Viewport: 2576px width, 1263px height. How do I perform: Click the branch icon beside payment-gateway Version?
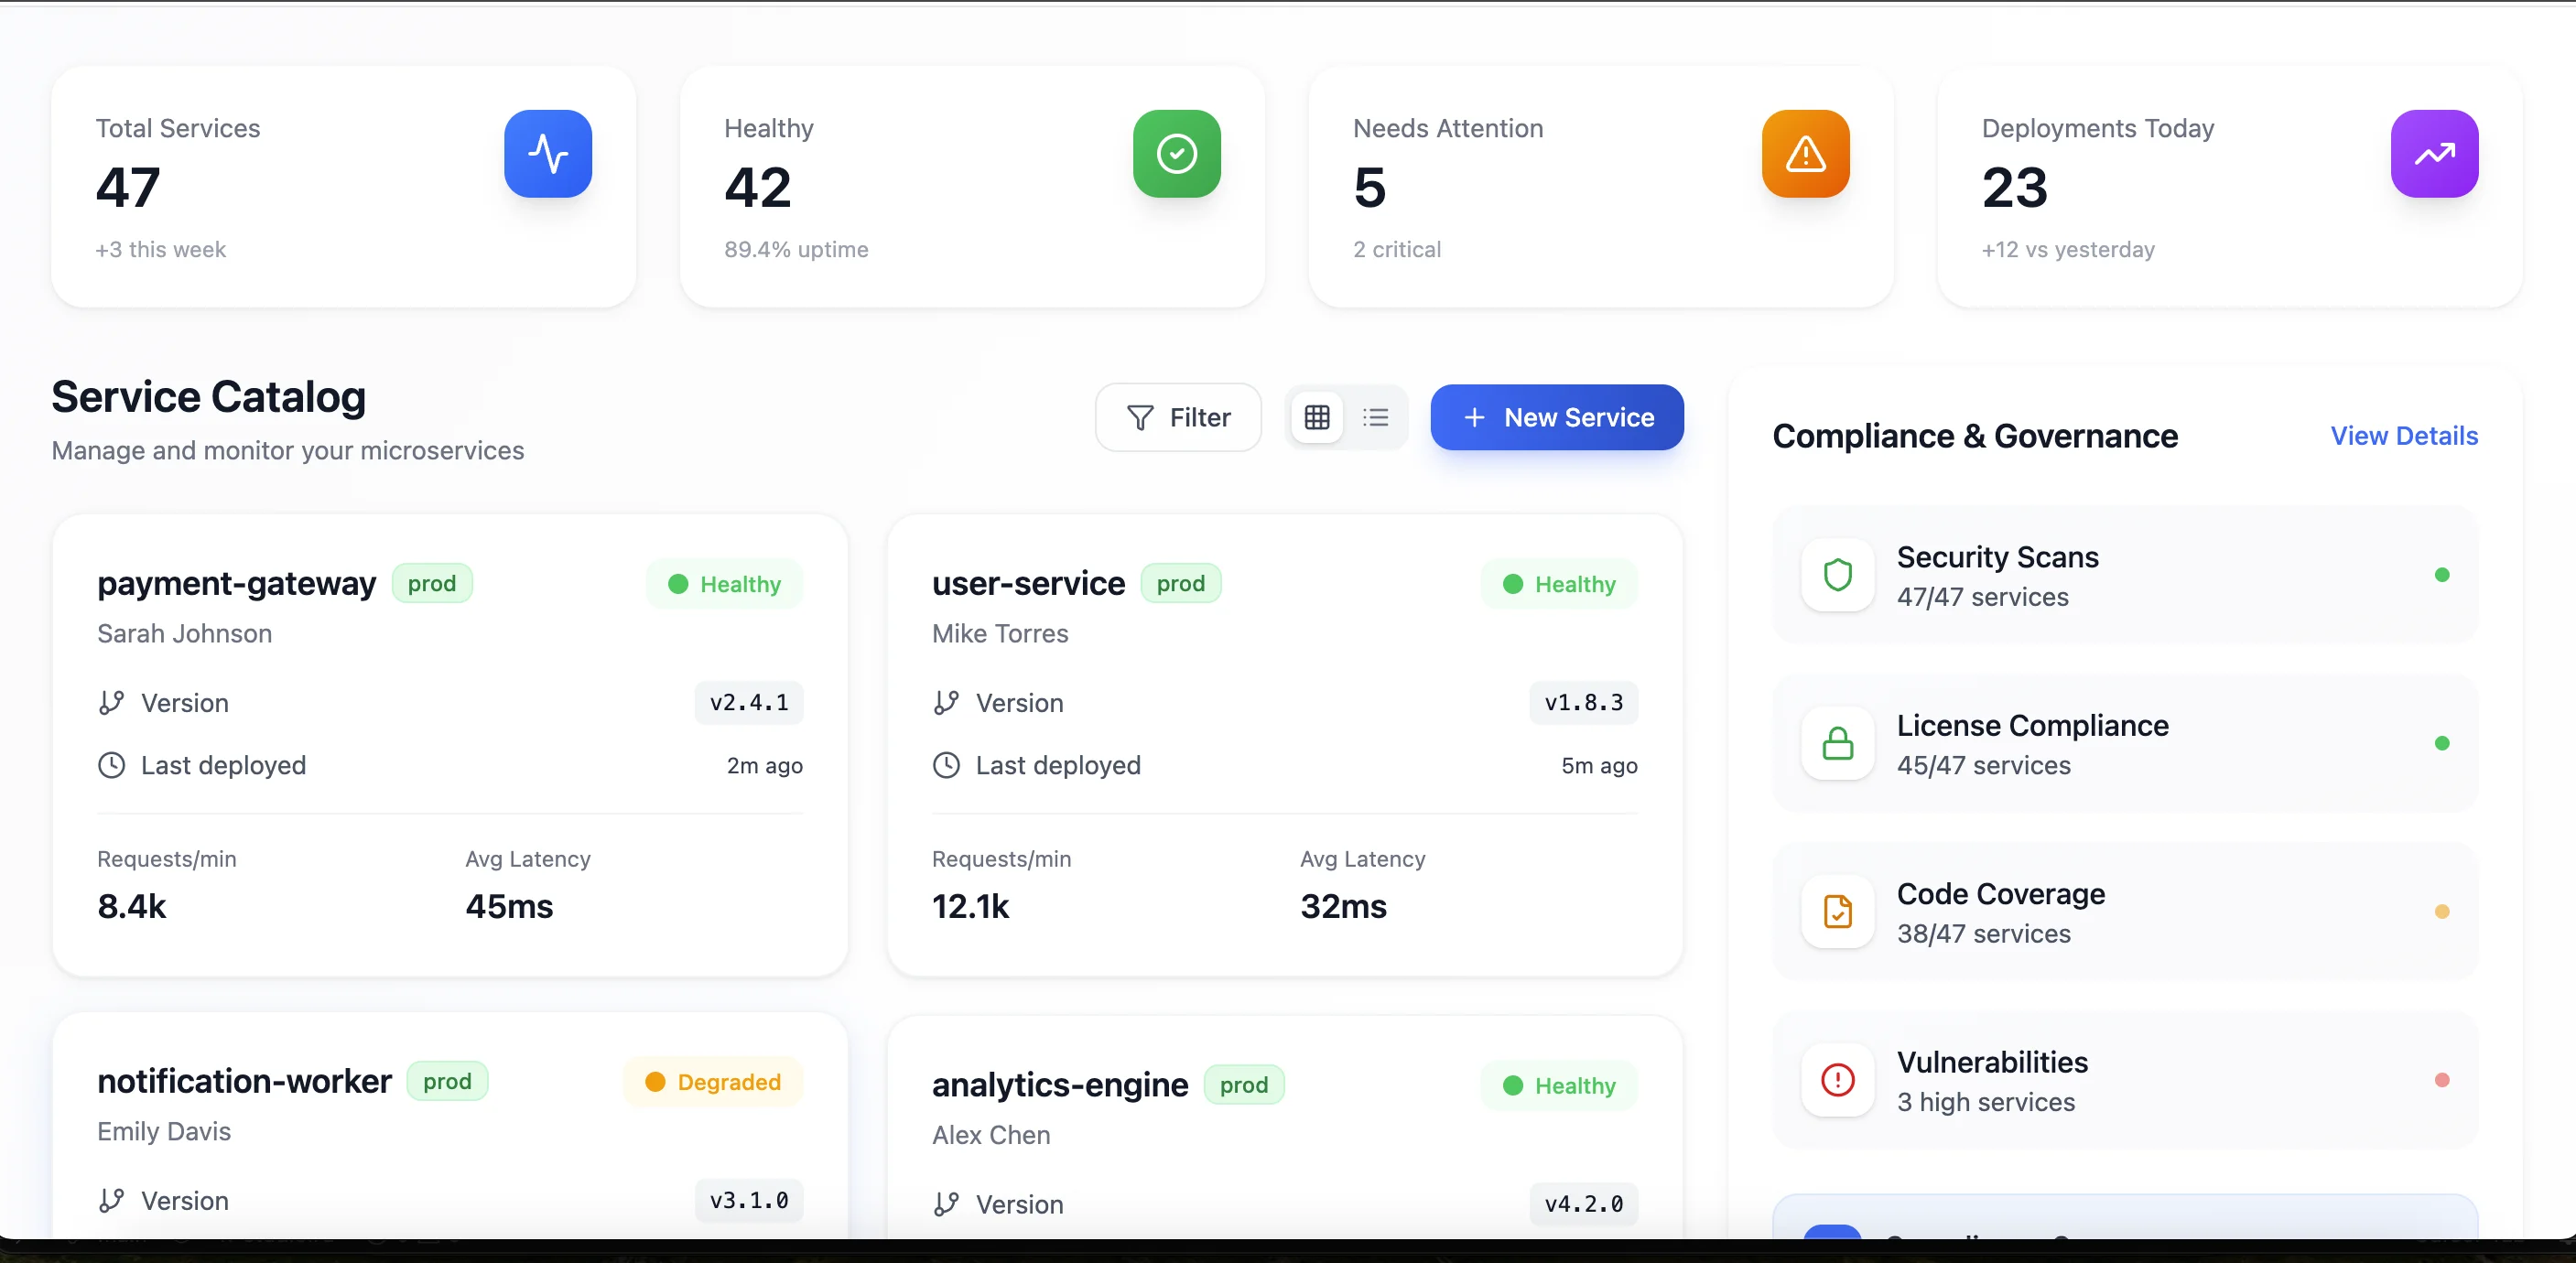[x=112, y=702]
